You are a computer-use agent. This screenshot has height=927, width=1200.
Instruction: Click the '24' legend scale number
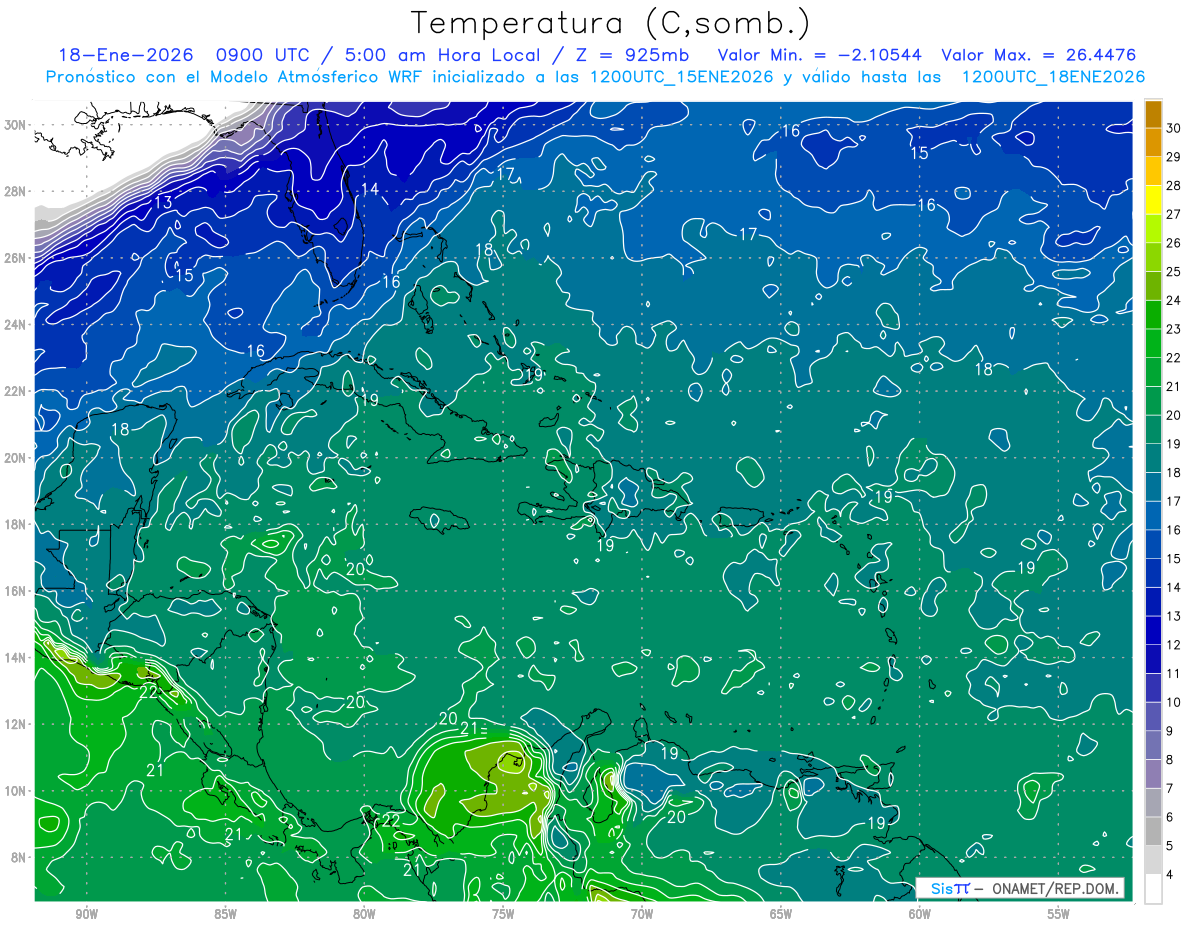(x=1175, y=300)
